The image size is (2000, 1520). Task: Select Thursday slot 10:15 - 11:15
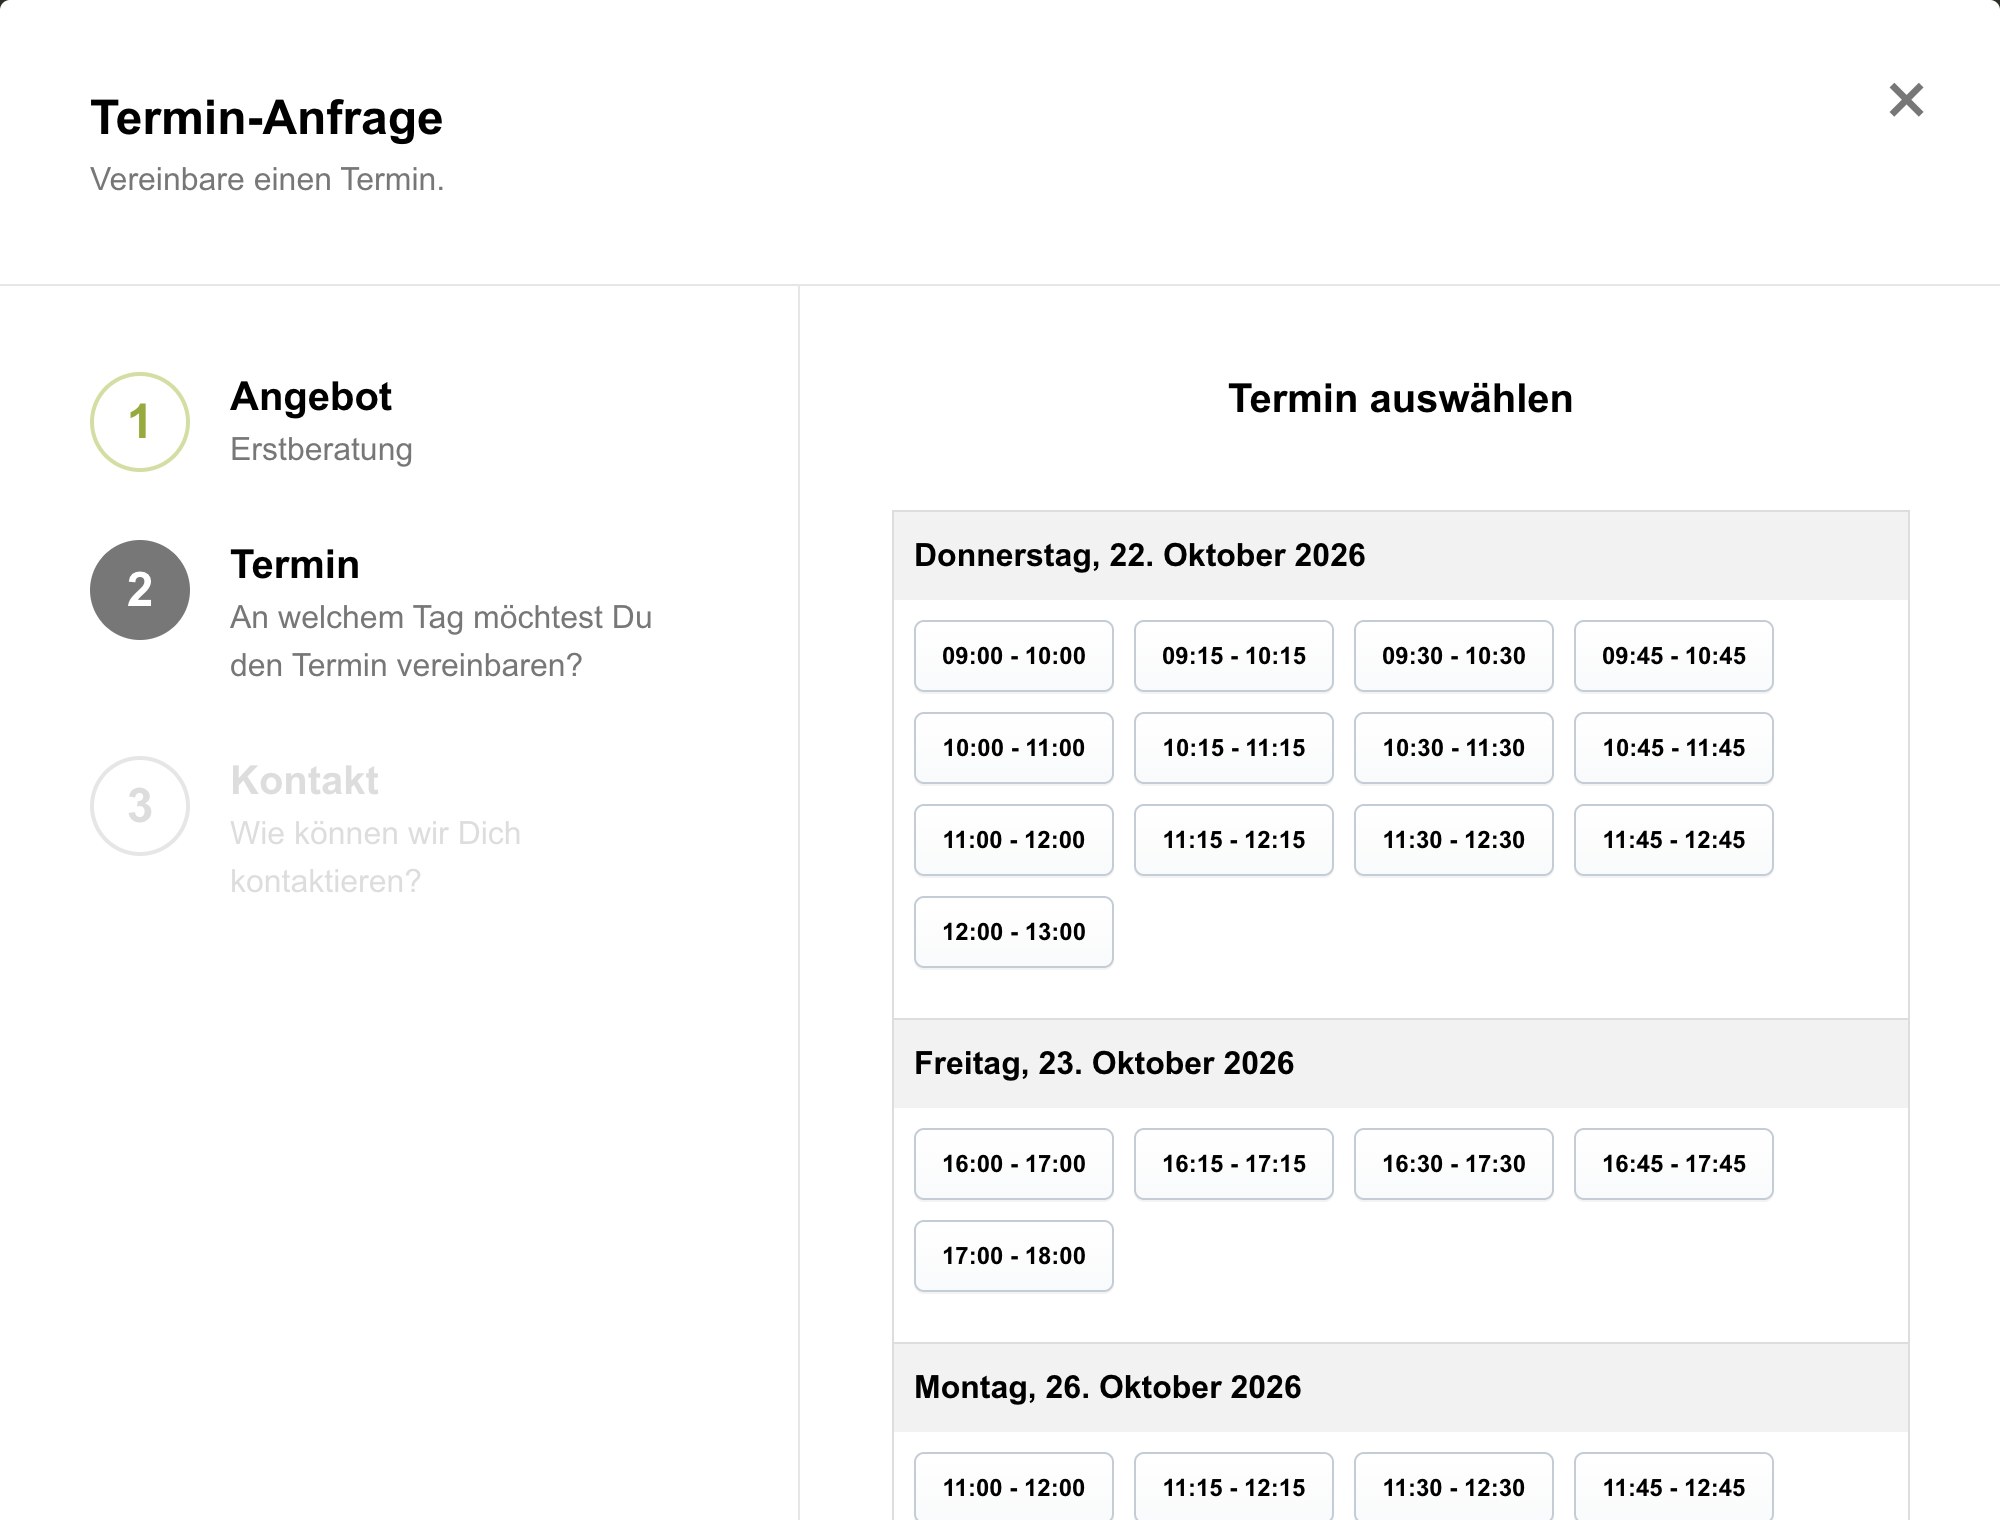(1234, 748)
